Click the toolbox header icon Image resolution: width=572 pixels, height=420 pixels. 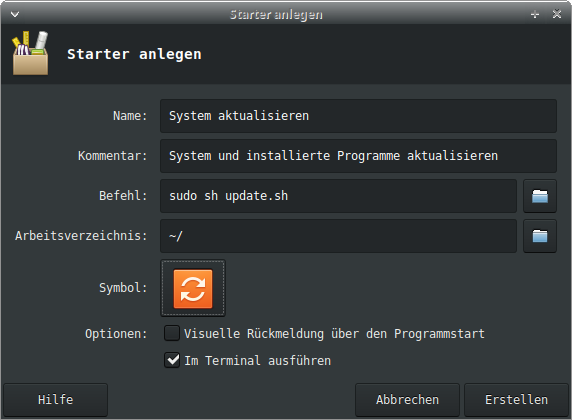click(x=31, y=53)
